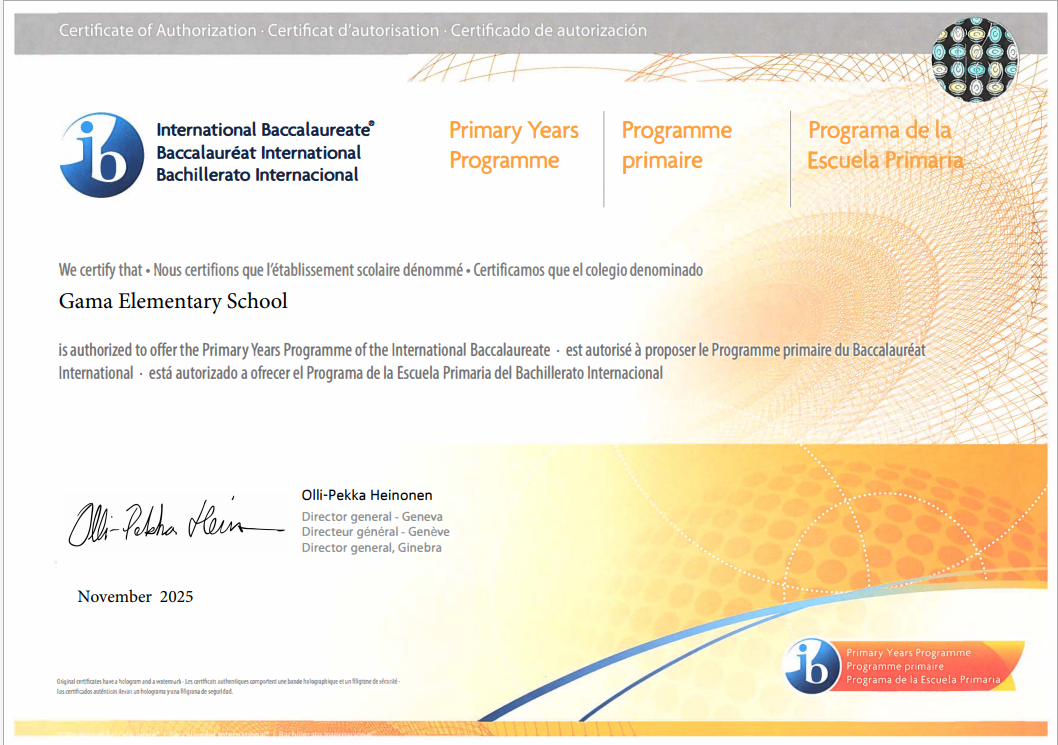This screenshot has height=745, width=1058.
Task: Click the small IB logo at bottom right
Action: (811, 665)
